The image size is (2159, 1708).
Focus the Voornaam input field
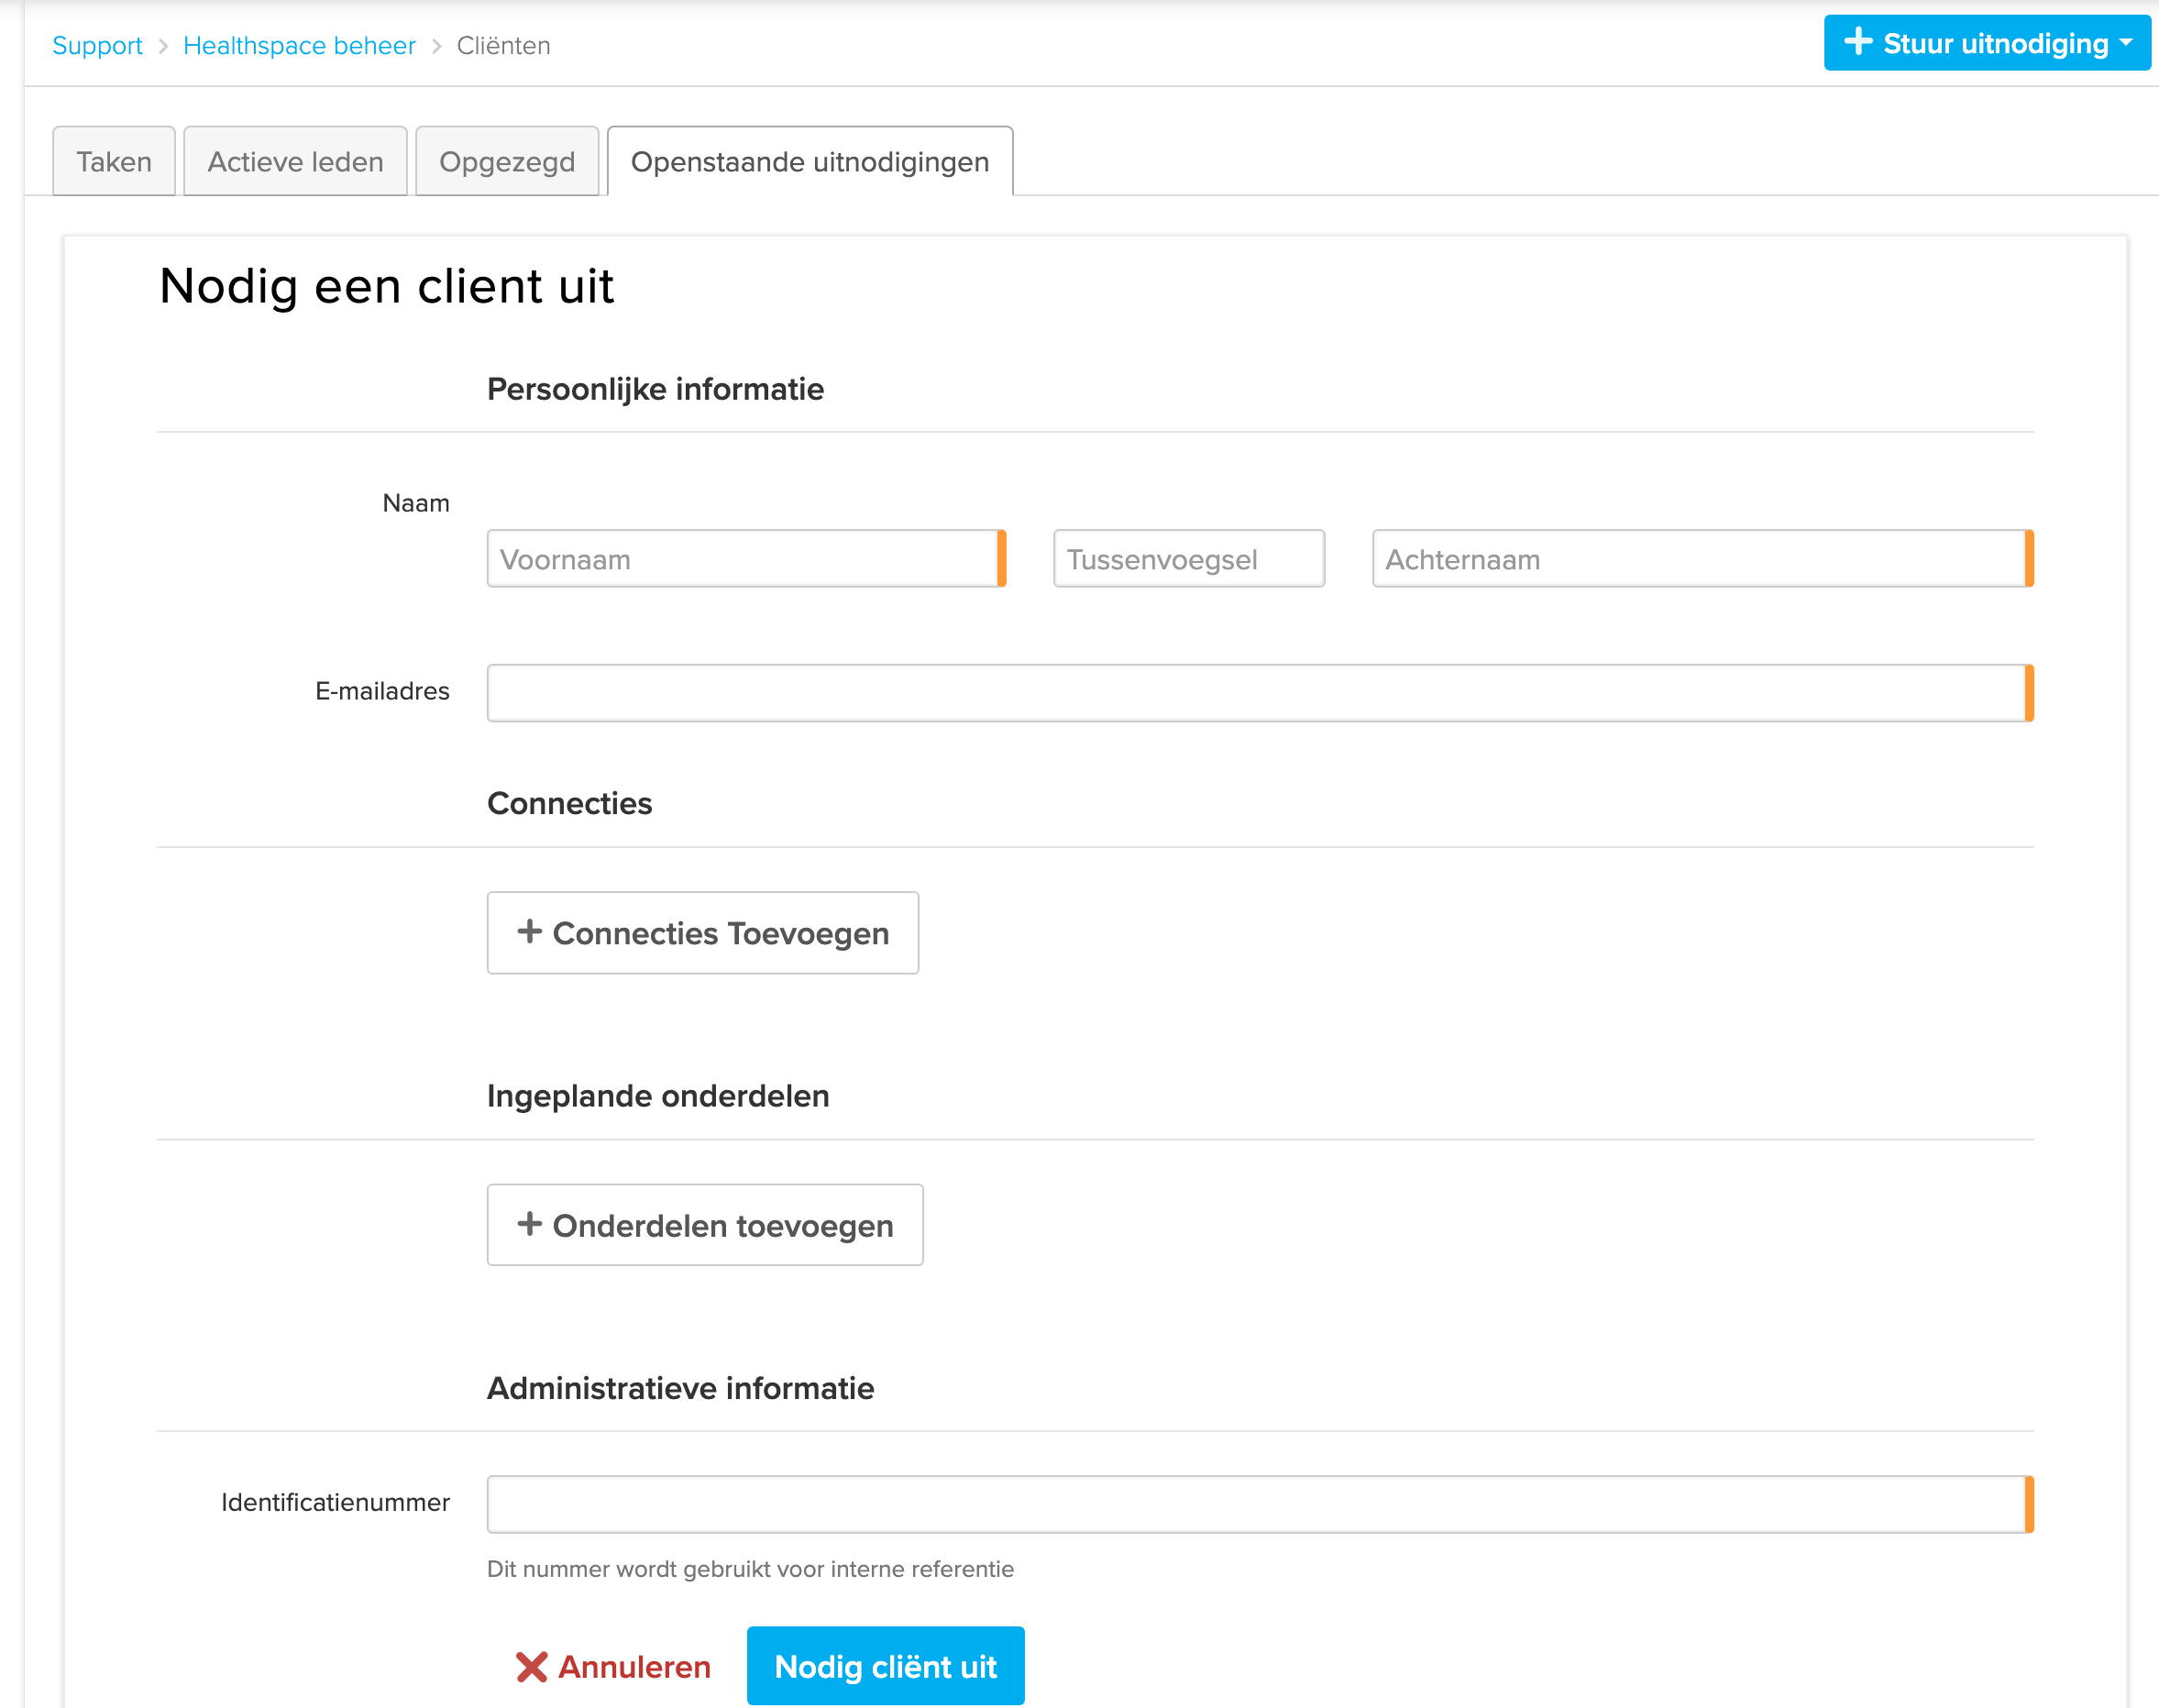pos(742,559)
